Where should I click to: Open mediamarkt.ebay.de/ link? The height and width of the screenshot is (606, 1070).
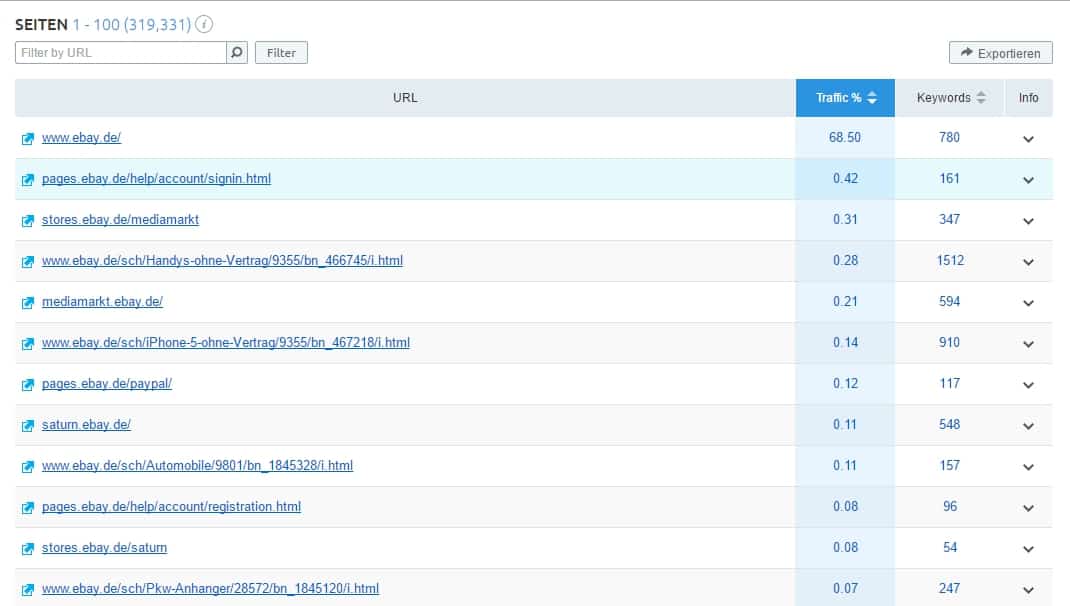pos(102,301)
